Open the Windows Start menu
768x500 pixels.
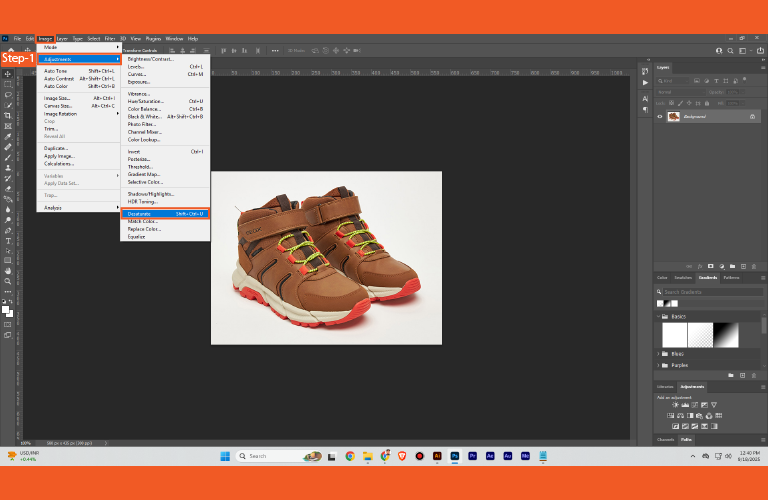pyautogui.click(x=225, y=455)
